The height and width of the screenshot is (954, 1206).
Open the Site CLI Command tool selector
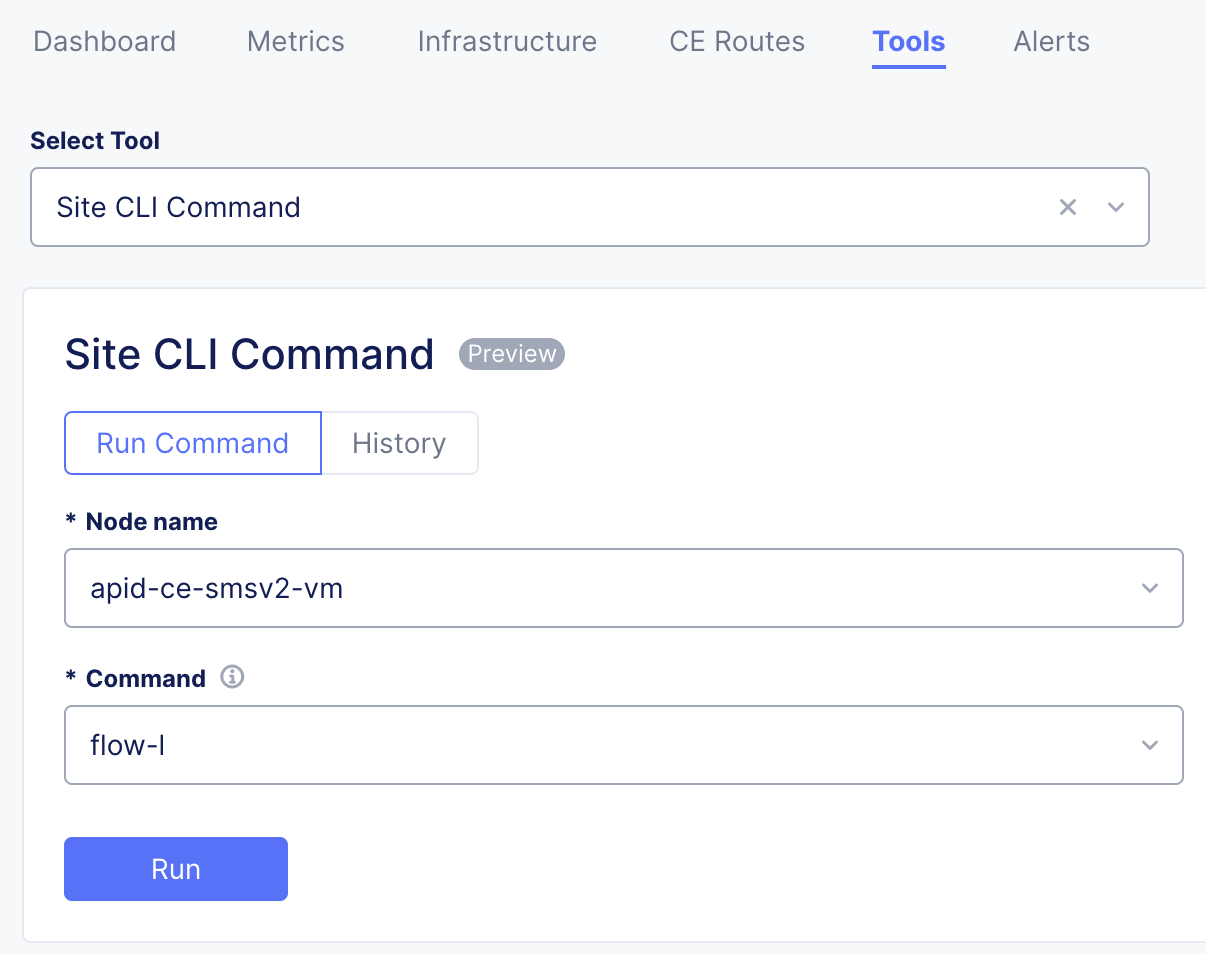point(590,207)
